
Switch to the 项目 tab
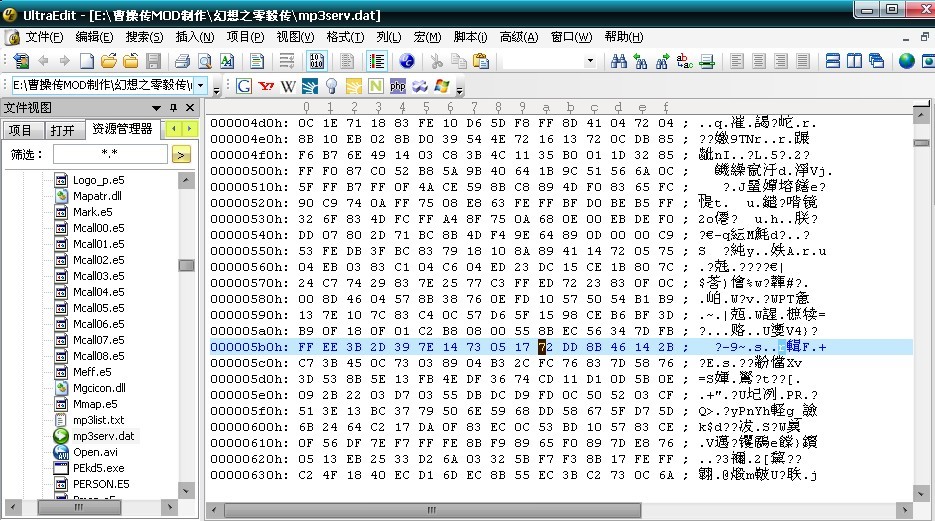pos(21,130)
